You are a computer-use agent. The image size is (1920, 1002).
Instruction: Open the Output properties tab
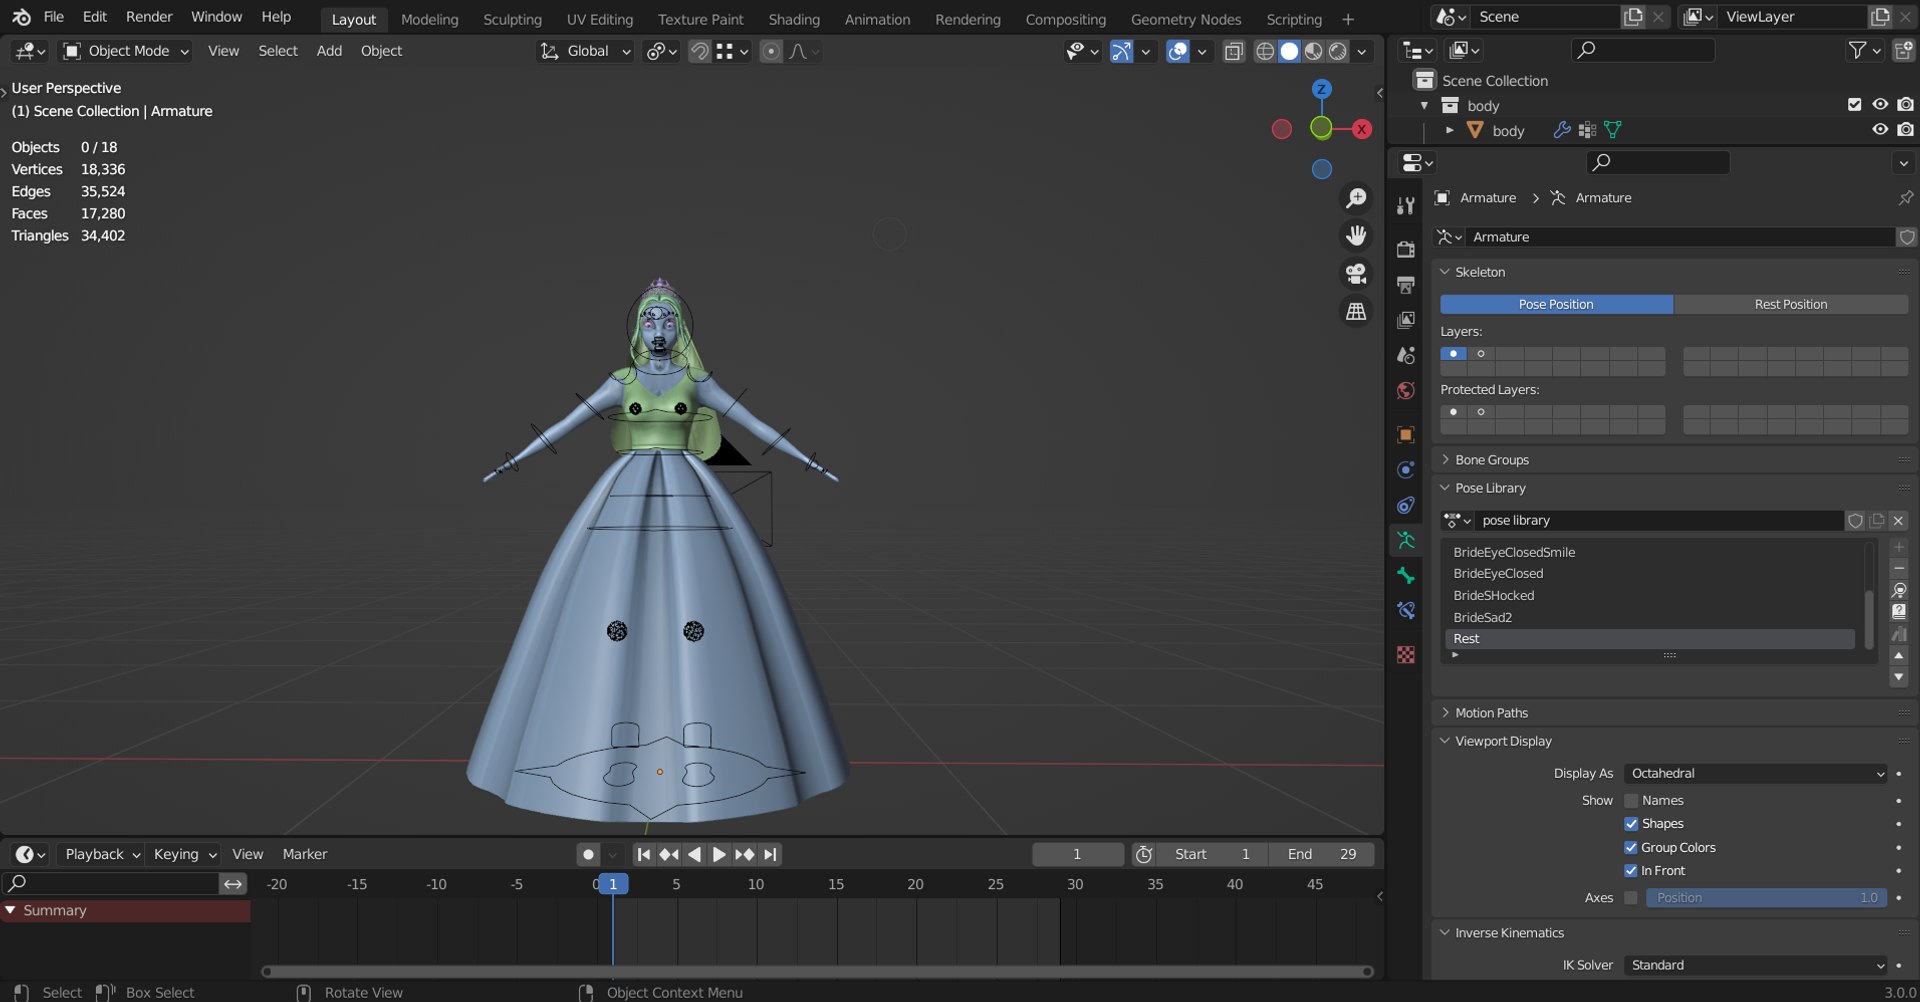(x=1406, y=285)
